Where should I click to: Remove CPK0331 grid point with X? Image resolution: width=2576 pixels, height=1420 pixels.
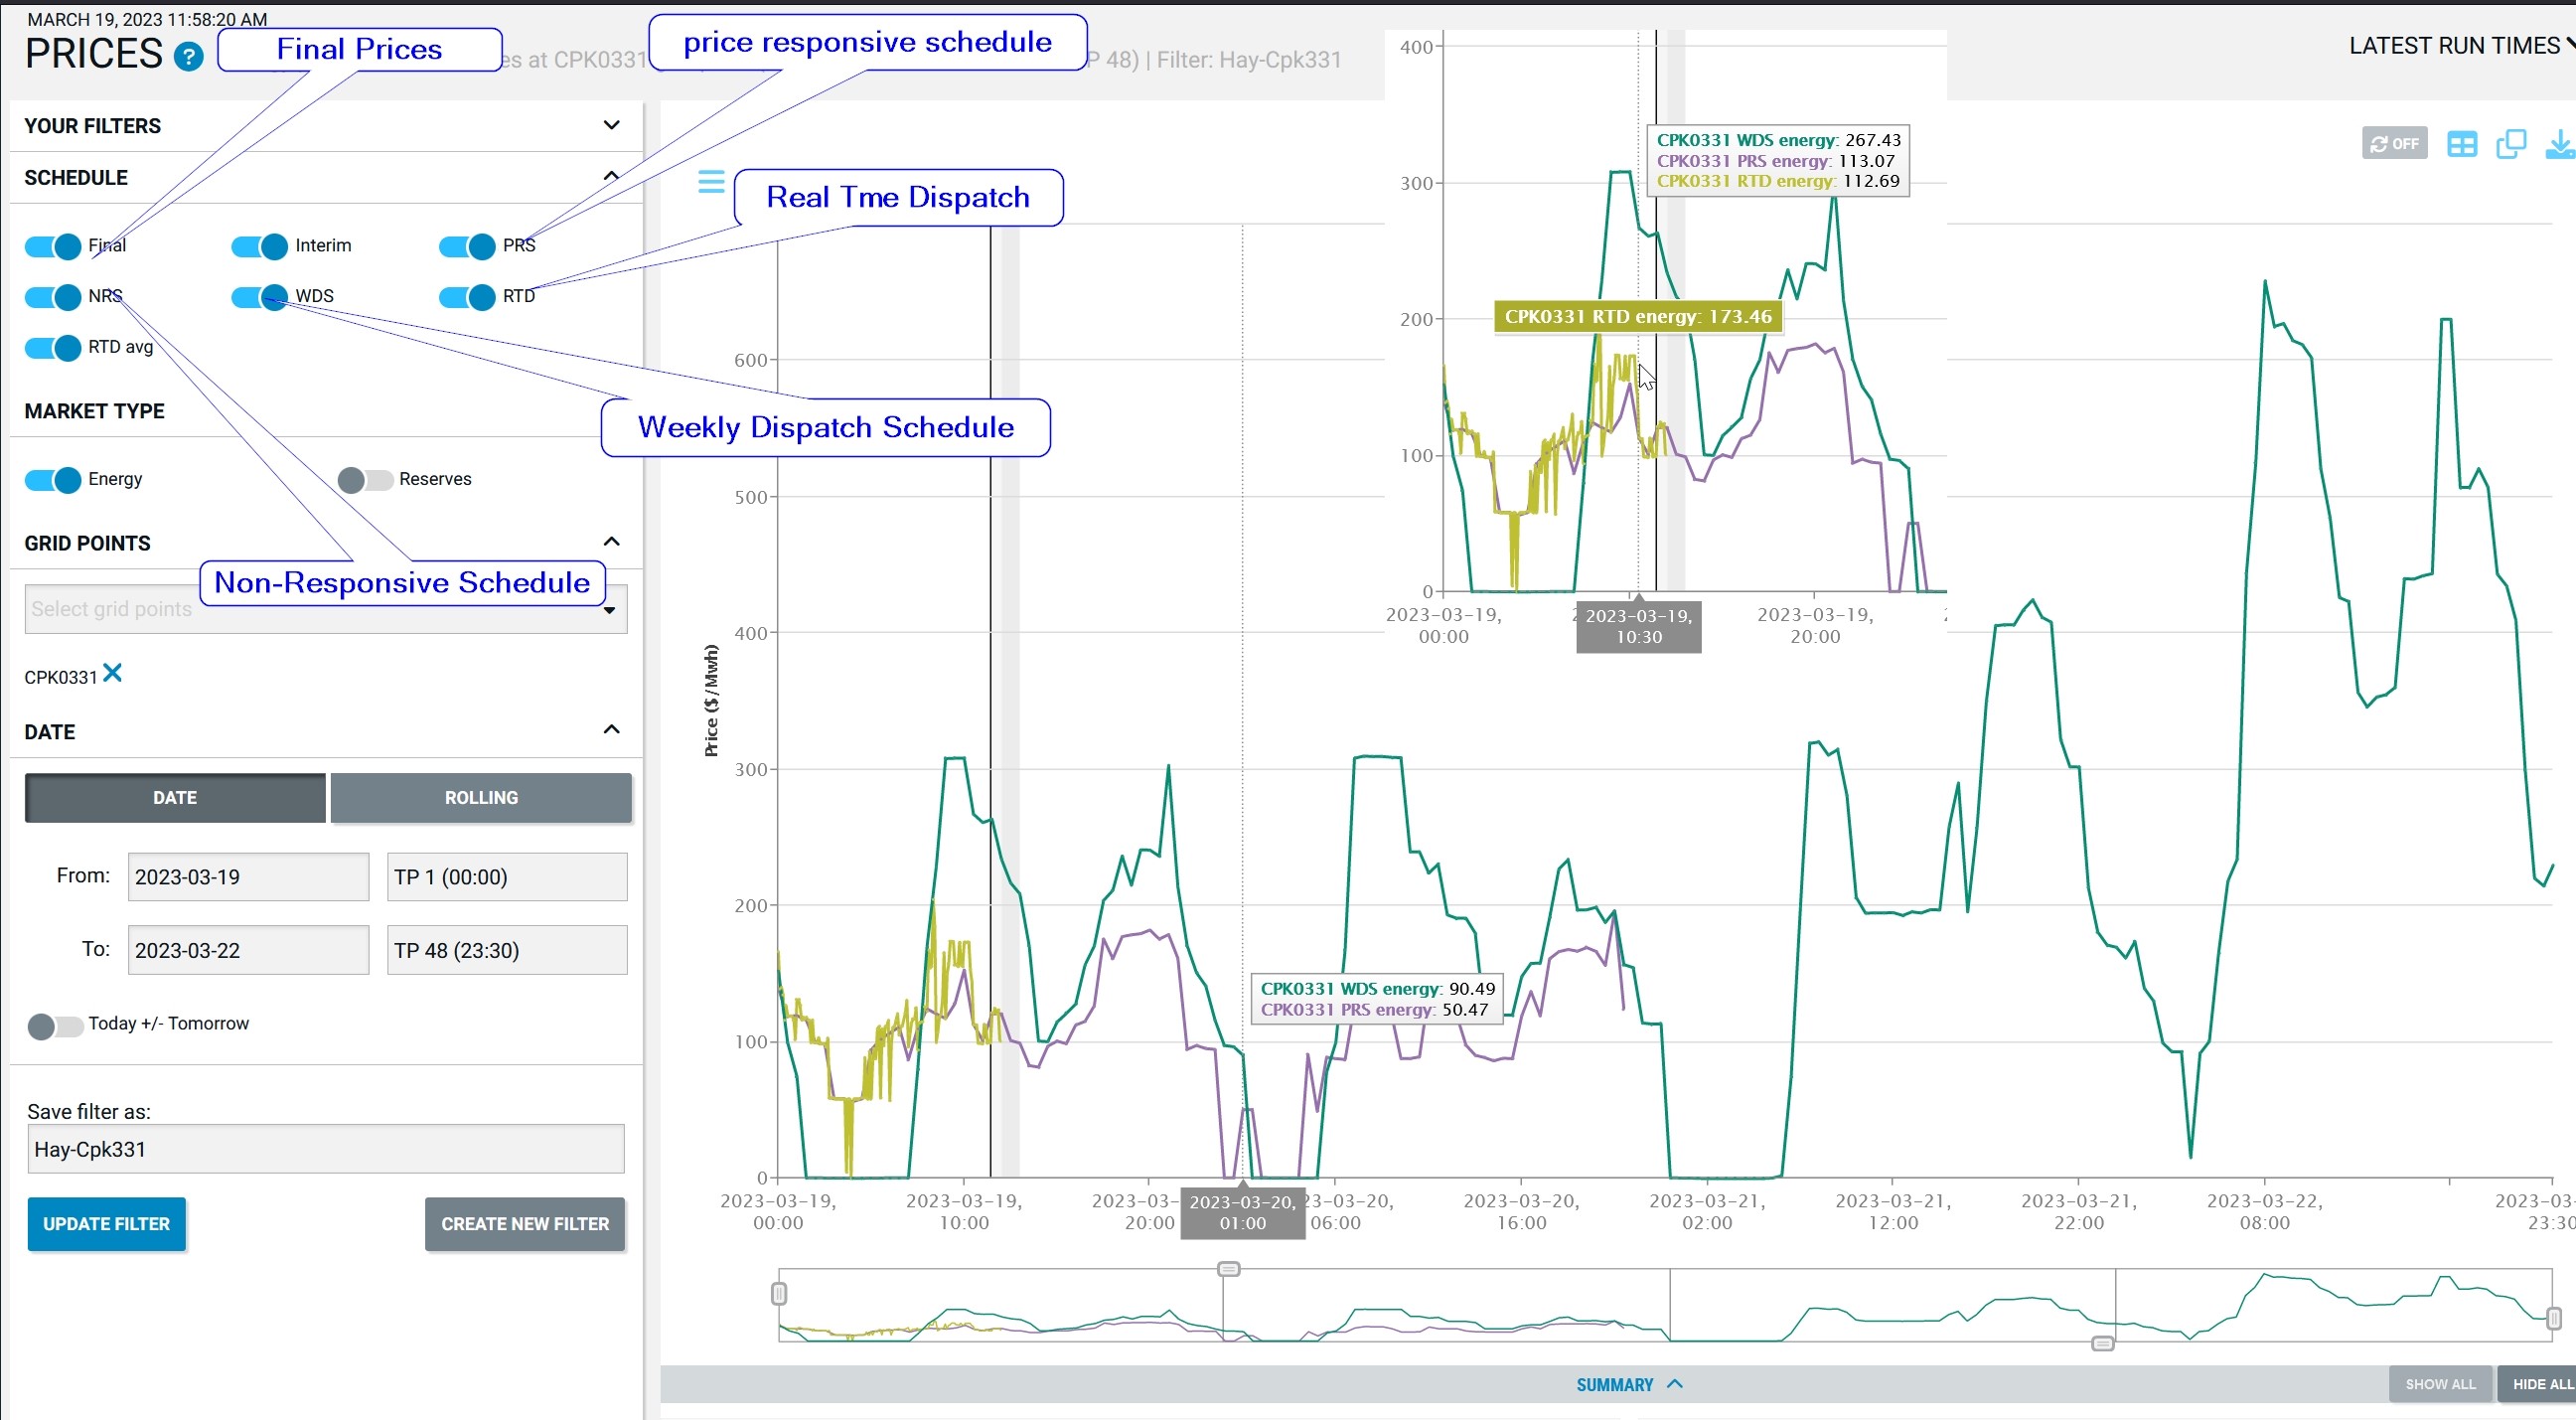coord(113,673)
